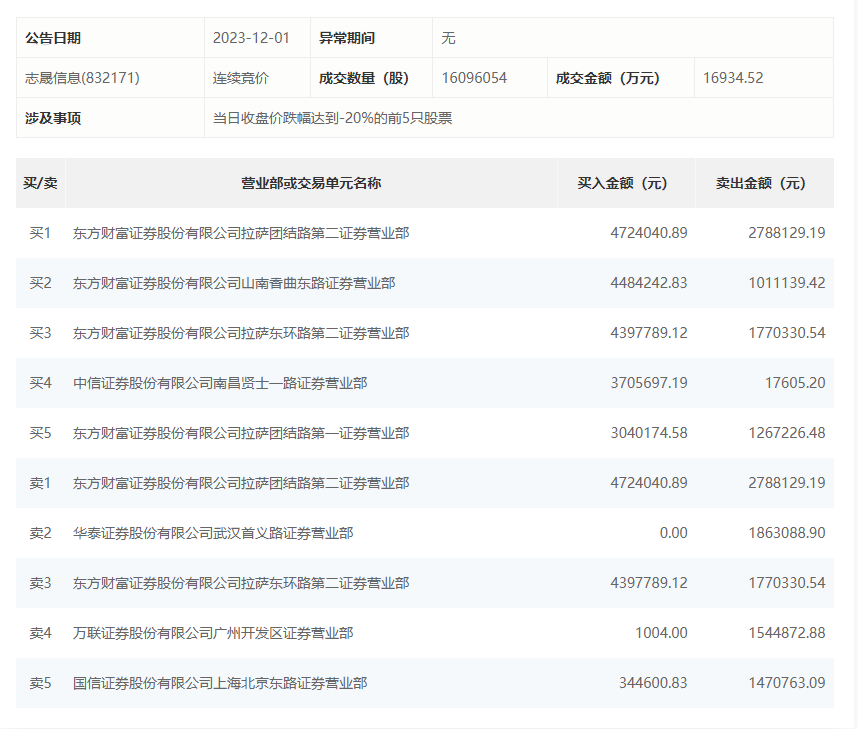Select the 买5 row label

pos(40,433)
